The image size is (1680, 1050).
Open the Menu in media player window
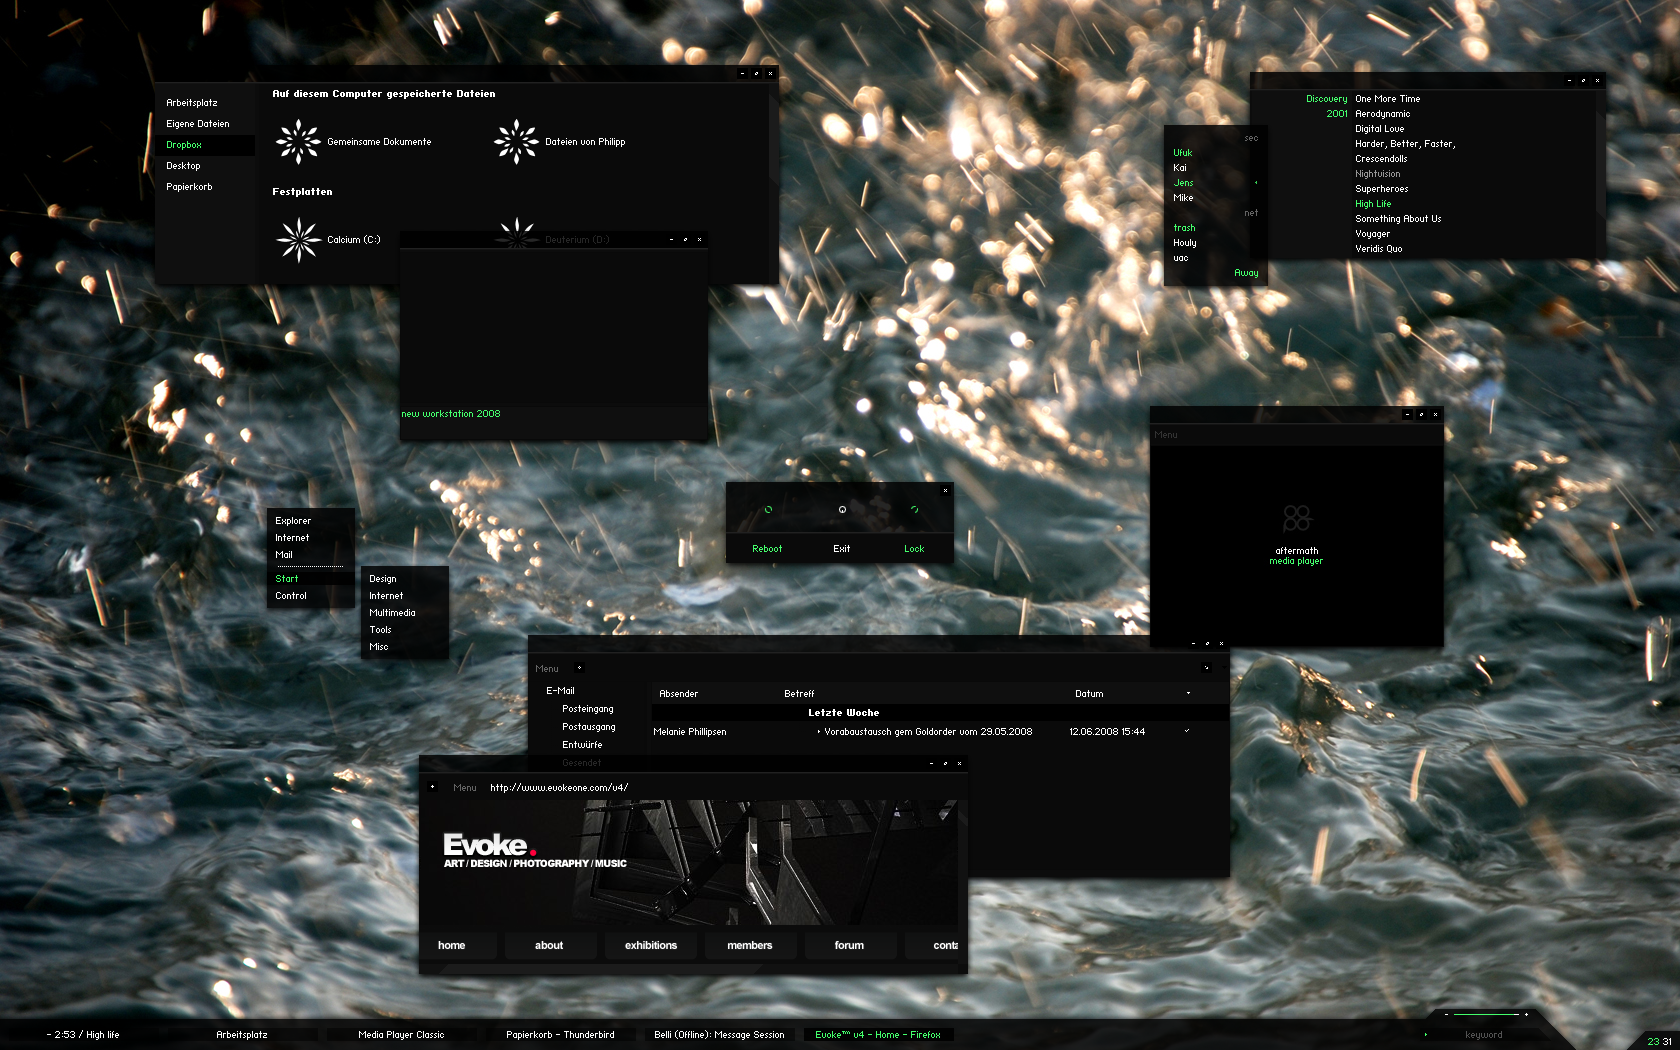coord(1166,435)
